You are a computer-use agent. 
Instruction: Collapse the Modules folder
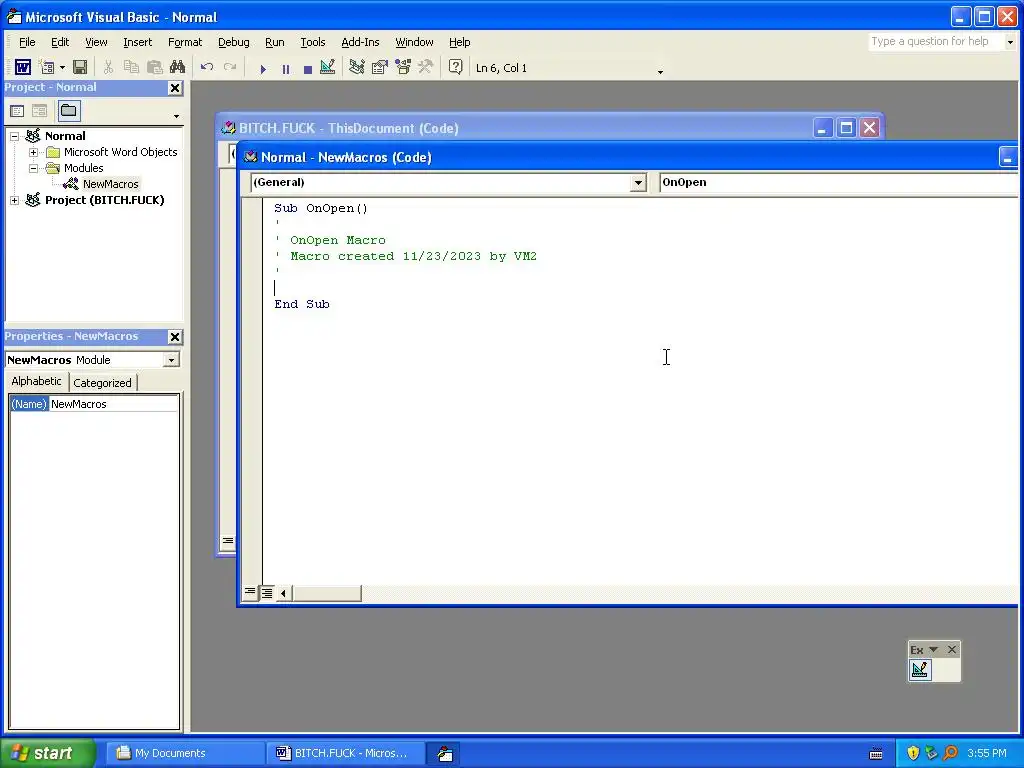33,168
